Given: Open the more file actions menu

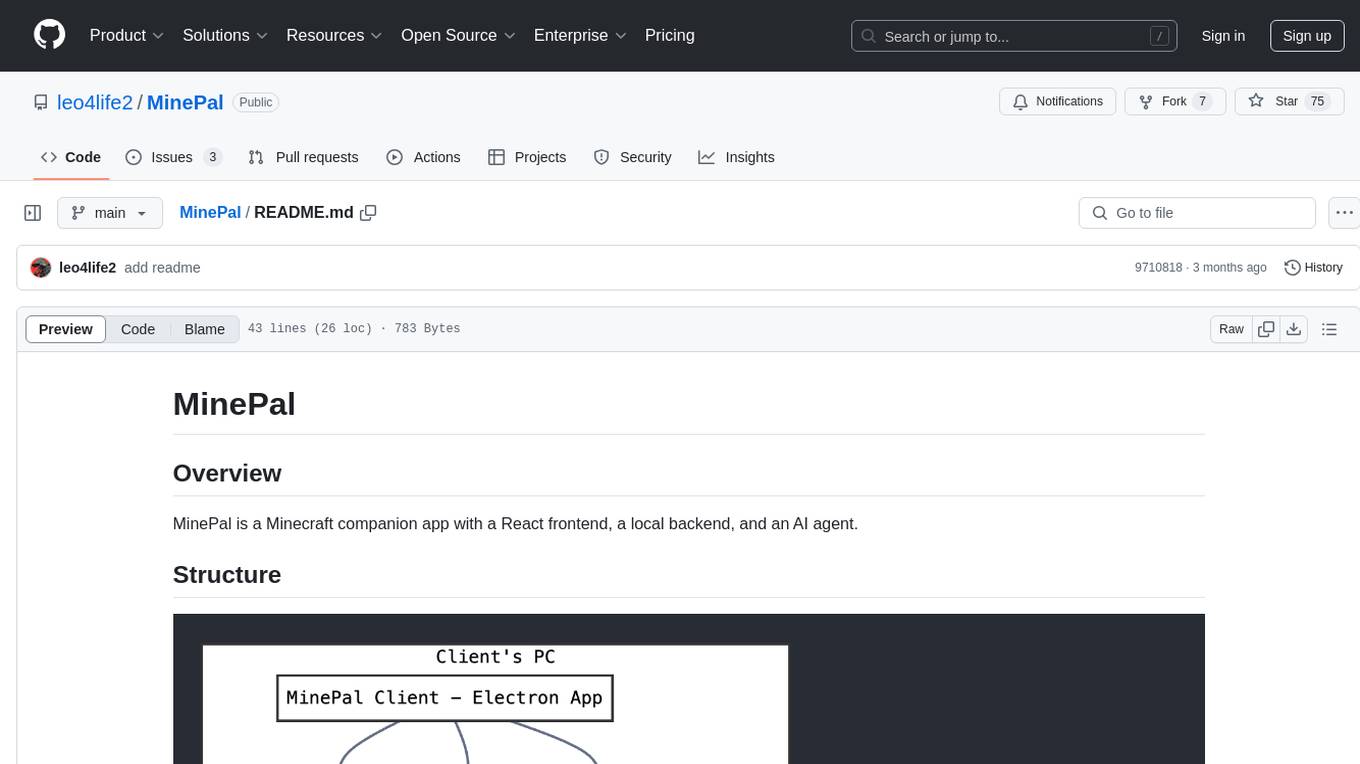Looking at the screenshot, I should point(1344,213).
